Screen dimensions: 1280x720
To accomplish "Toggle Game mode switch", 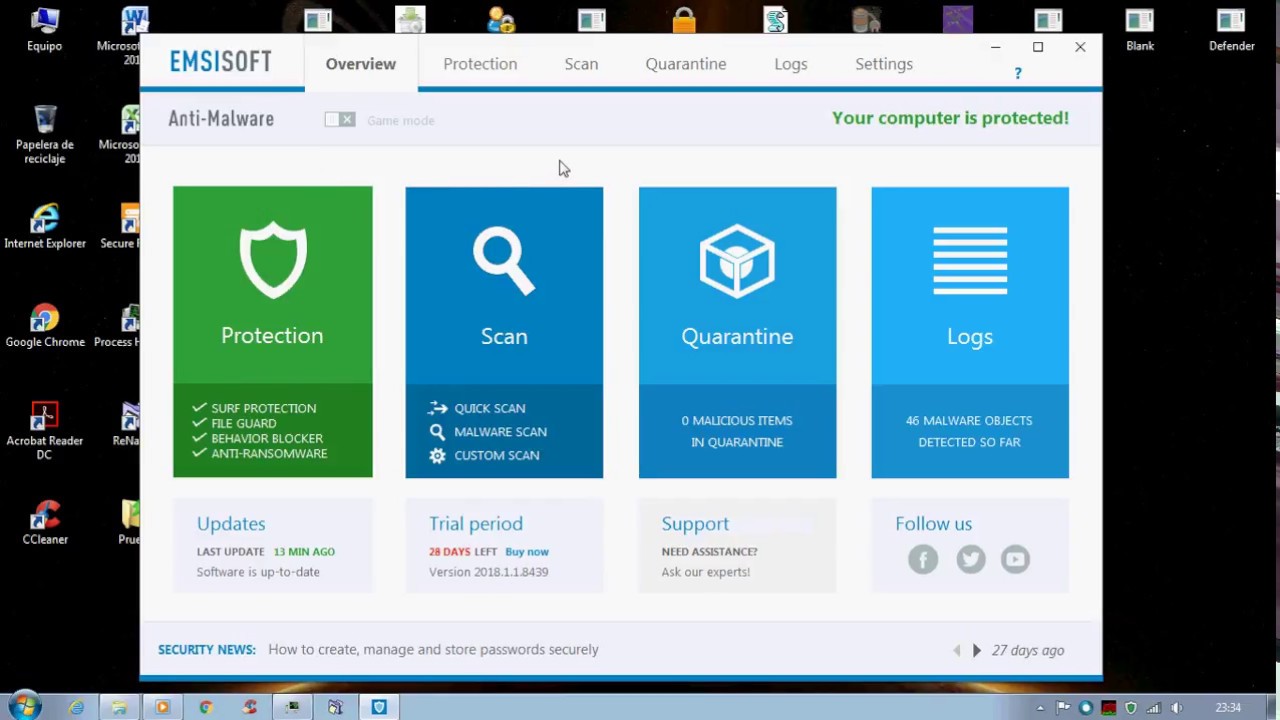I will (x=340, y=120).
